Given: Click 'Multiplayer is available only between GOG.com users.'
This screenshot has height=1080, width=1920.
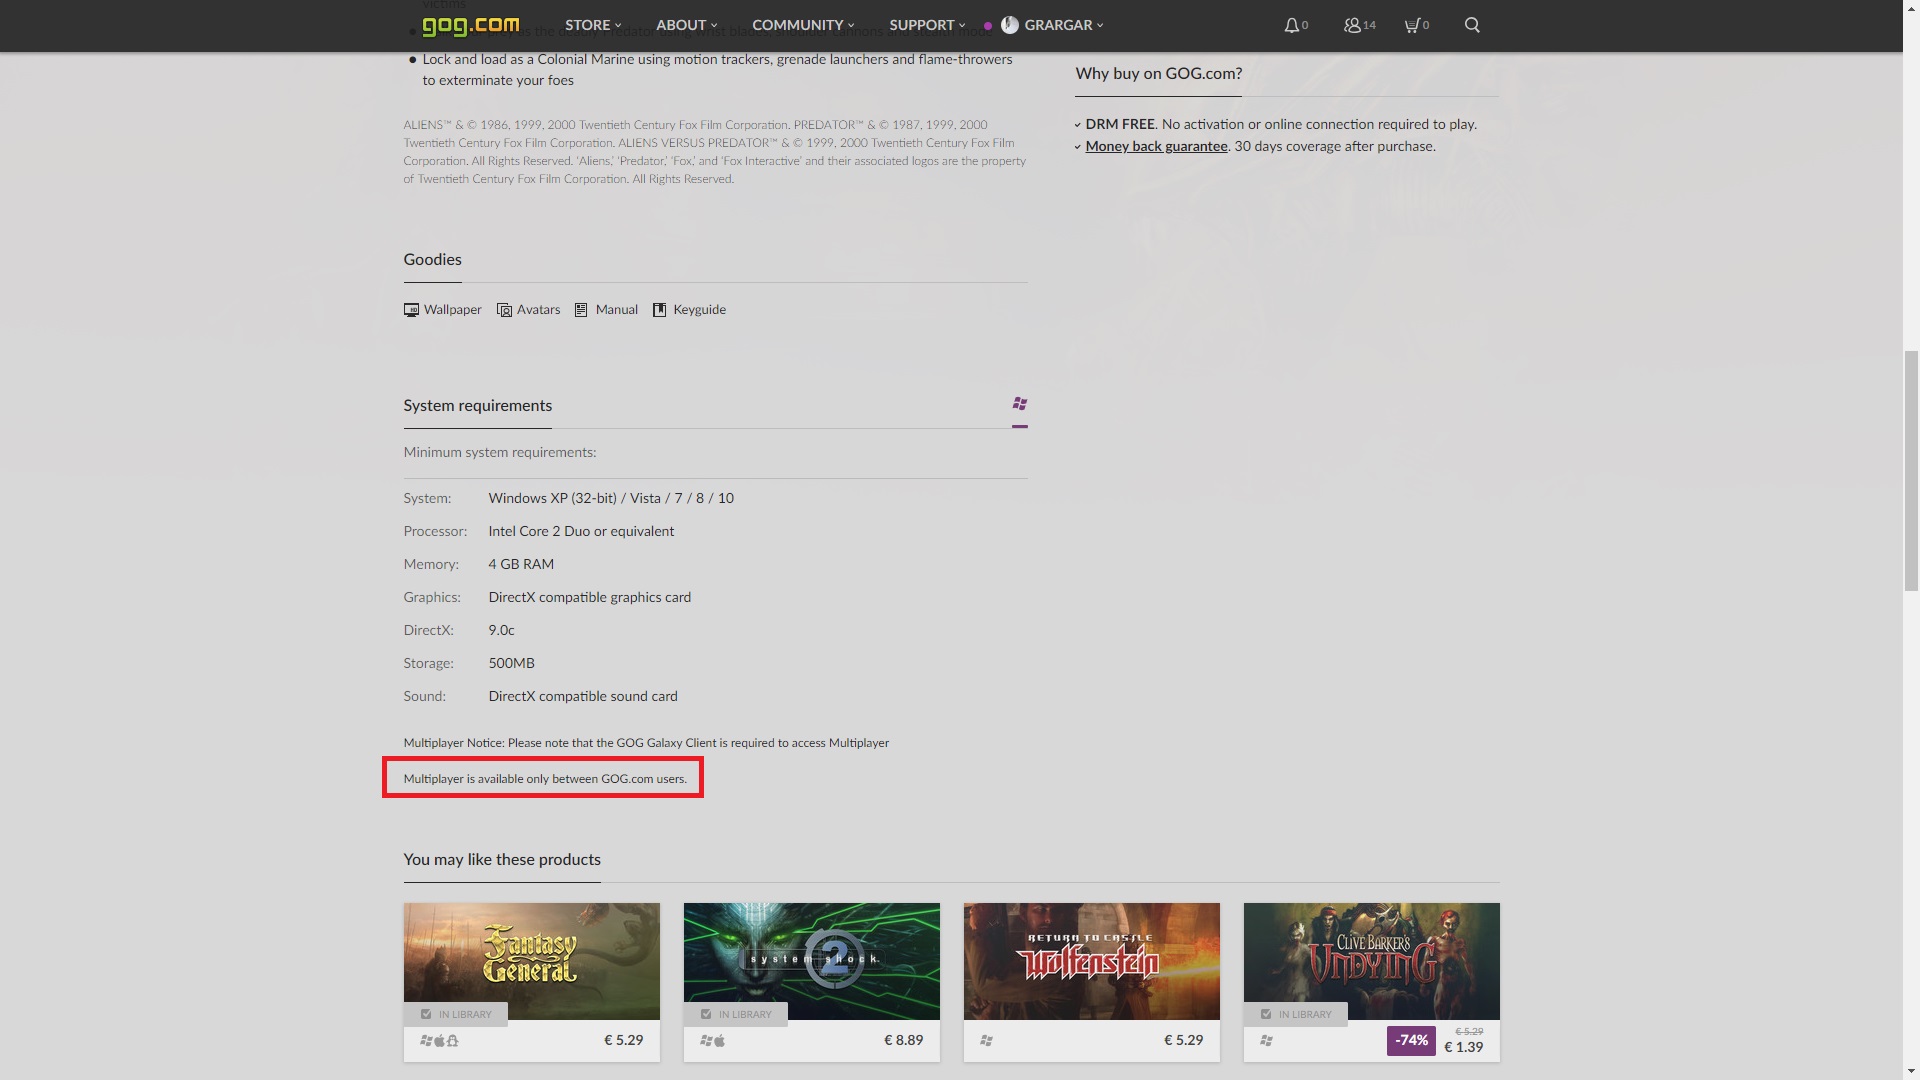Looking at the screenshot, I should tap(545, 779).
